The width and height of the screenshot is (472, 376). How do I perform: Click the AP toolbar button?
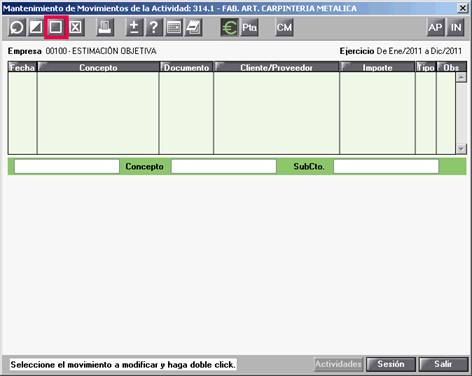point(436,27)
